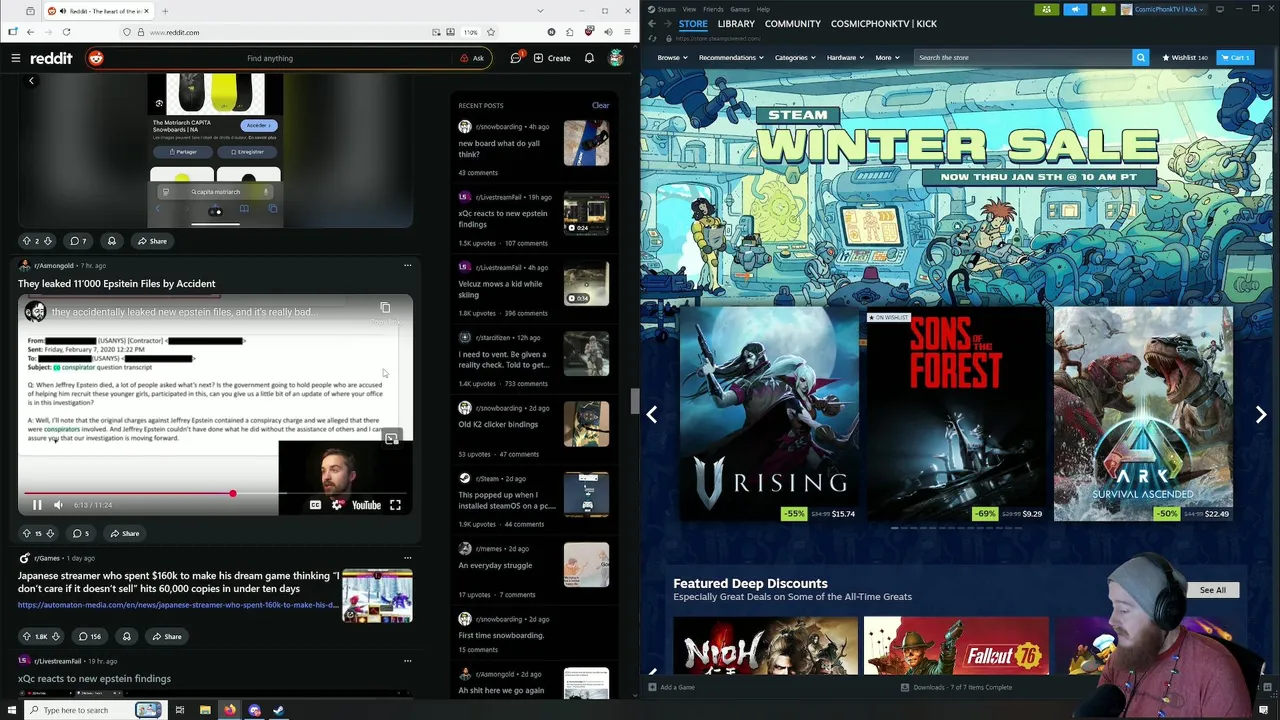The height and width of the screenshot is (720, 1280).
Task: Switch to the Steam LIBRARY tab
Action: (x=736, y=23)
